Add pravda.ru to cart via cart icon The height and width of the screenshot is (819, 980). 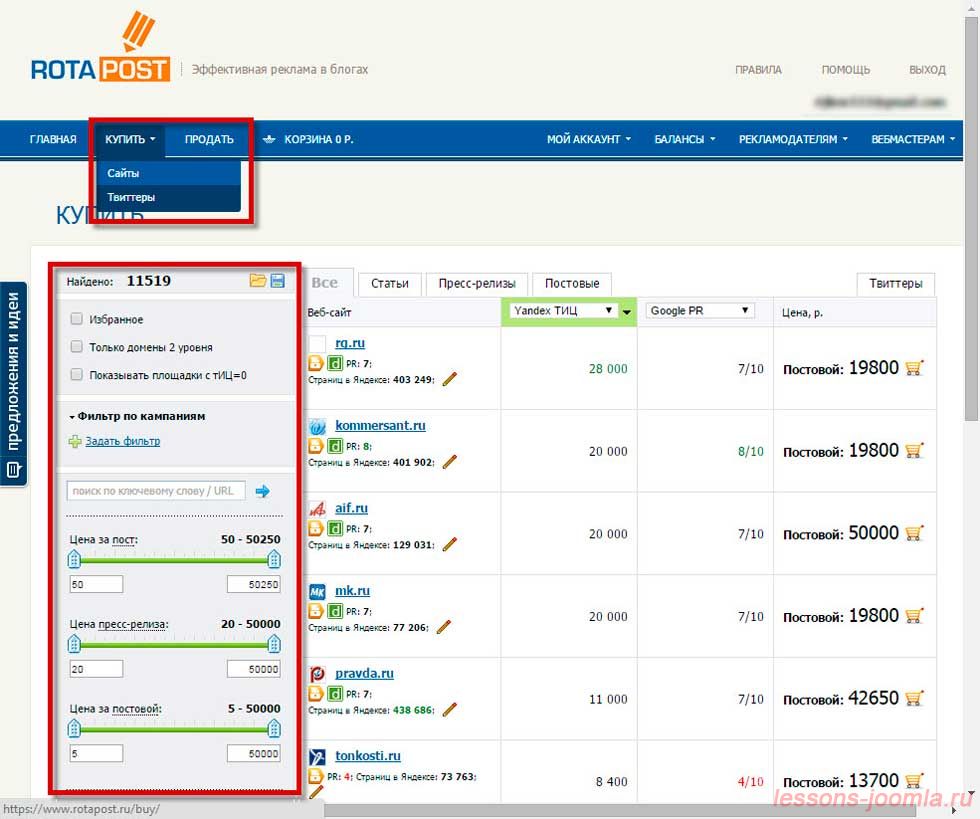[x=914, y=698]
